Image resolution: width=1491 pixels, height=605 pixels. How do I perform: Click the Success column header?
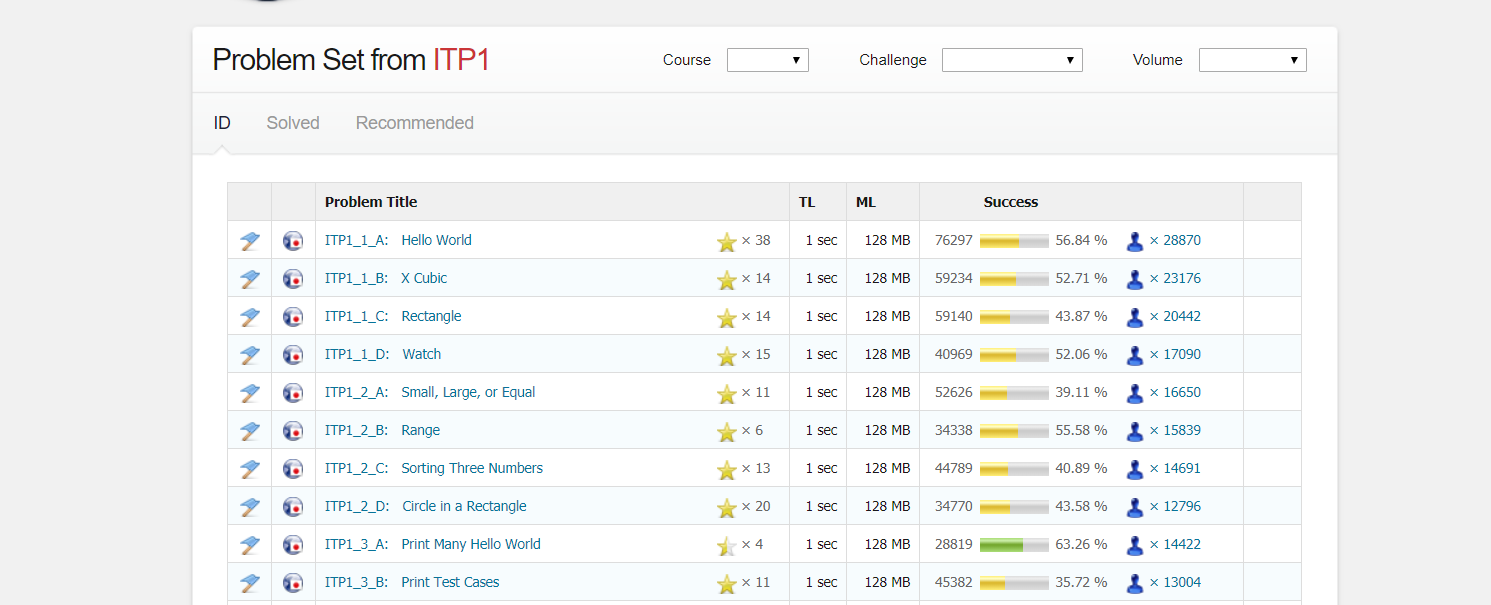point(1011,202)
